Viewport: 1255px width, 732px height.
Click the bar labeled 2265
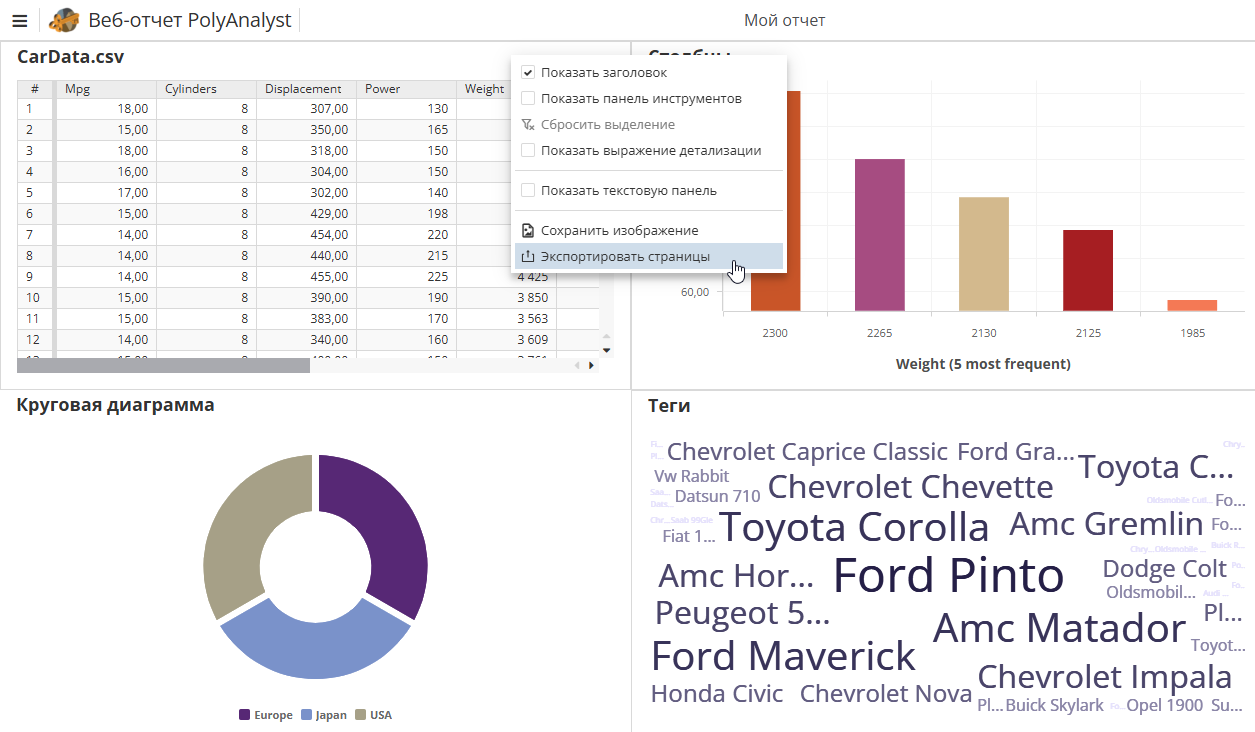point(880,235)
